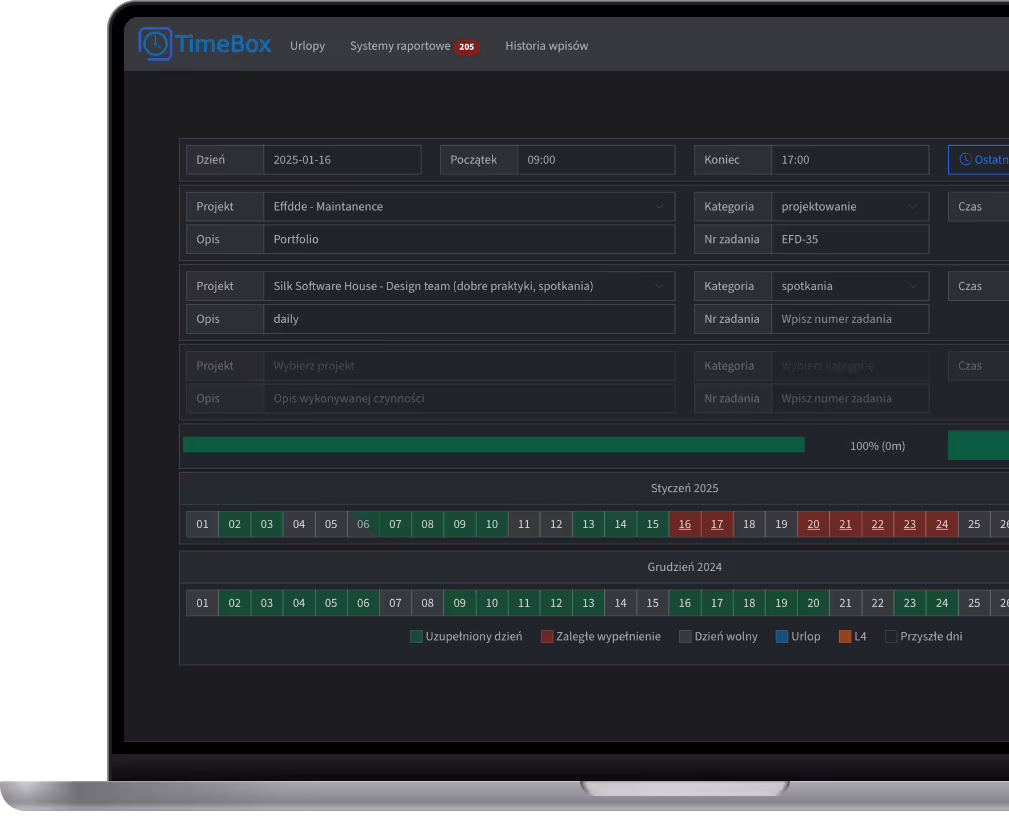Click Dzień wolny legend swatch
This screenshot has width=1009, height=835.
click(685, 637)
